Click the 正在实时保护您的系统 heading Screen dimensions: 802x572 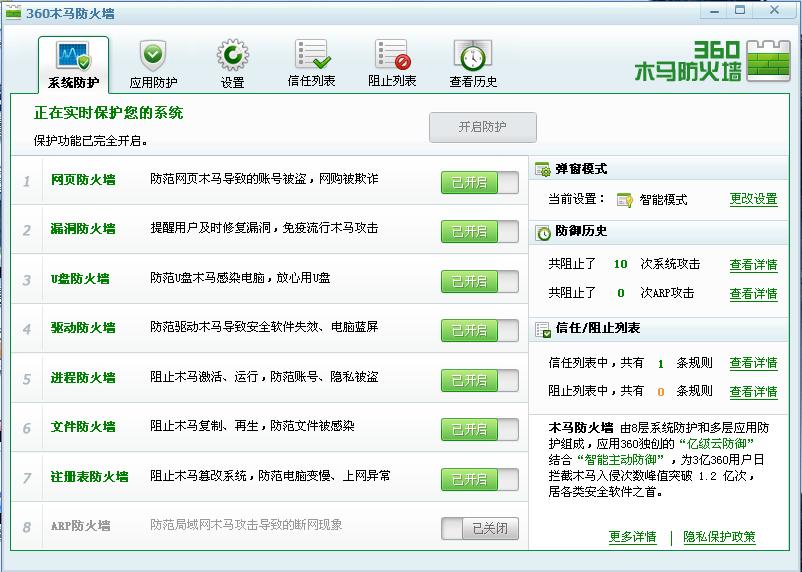[x=108, y=113]
